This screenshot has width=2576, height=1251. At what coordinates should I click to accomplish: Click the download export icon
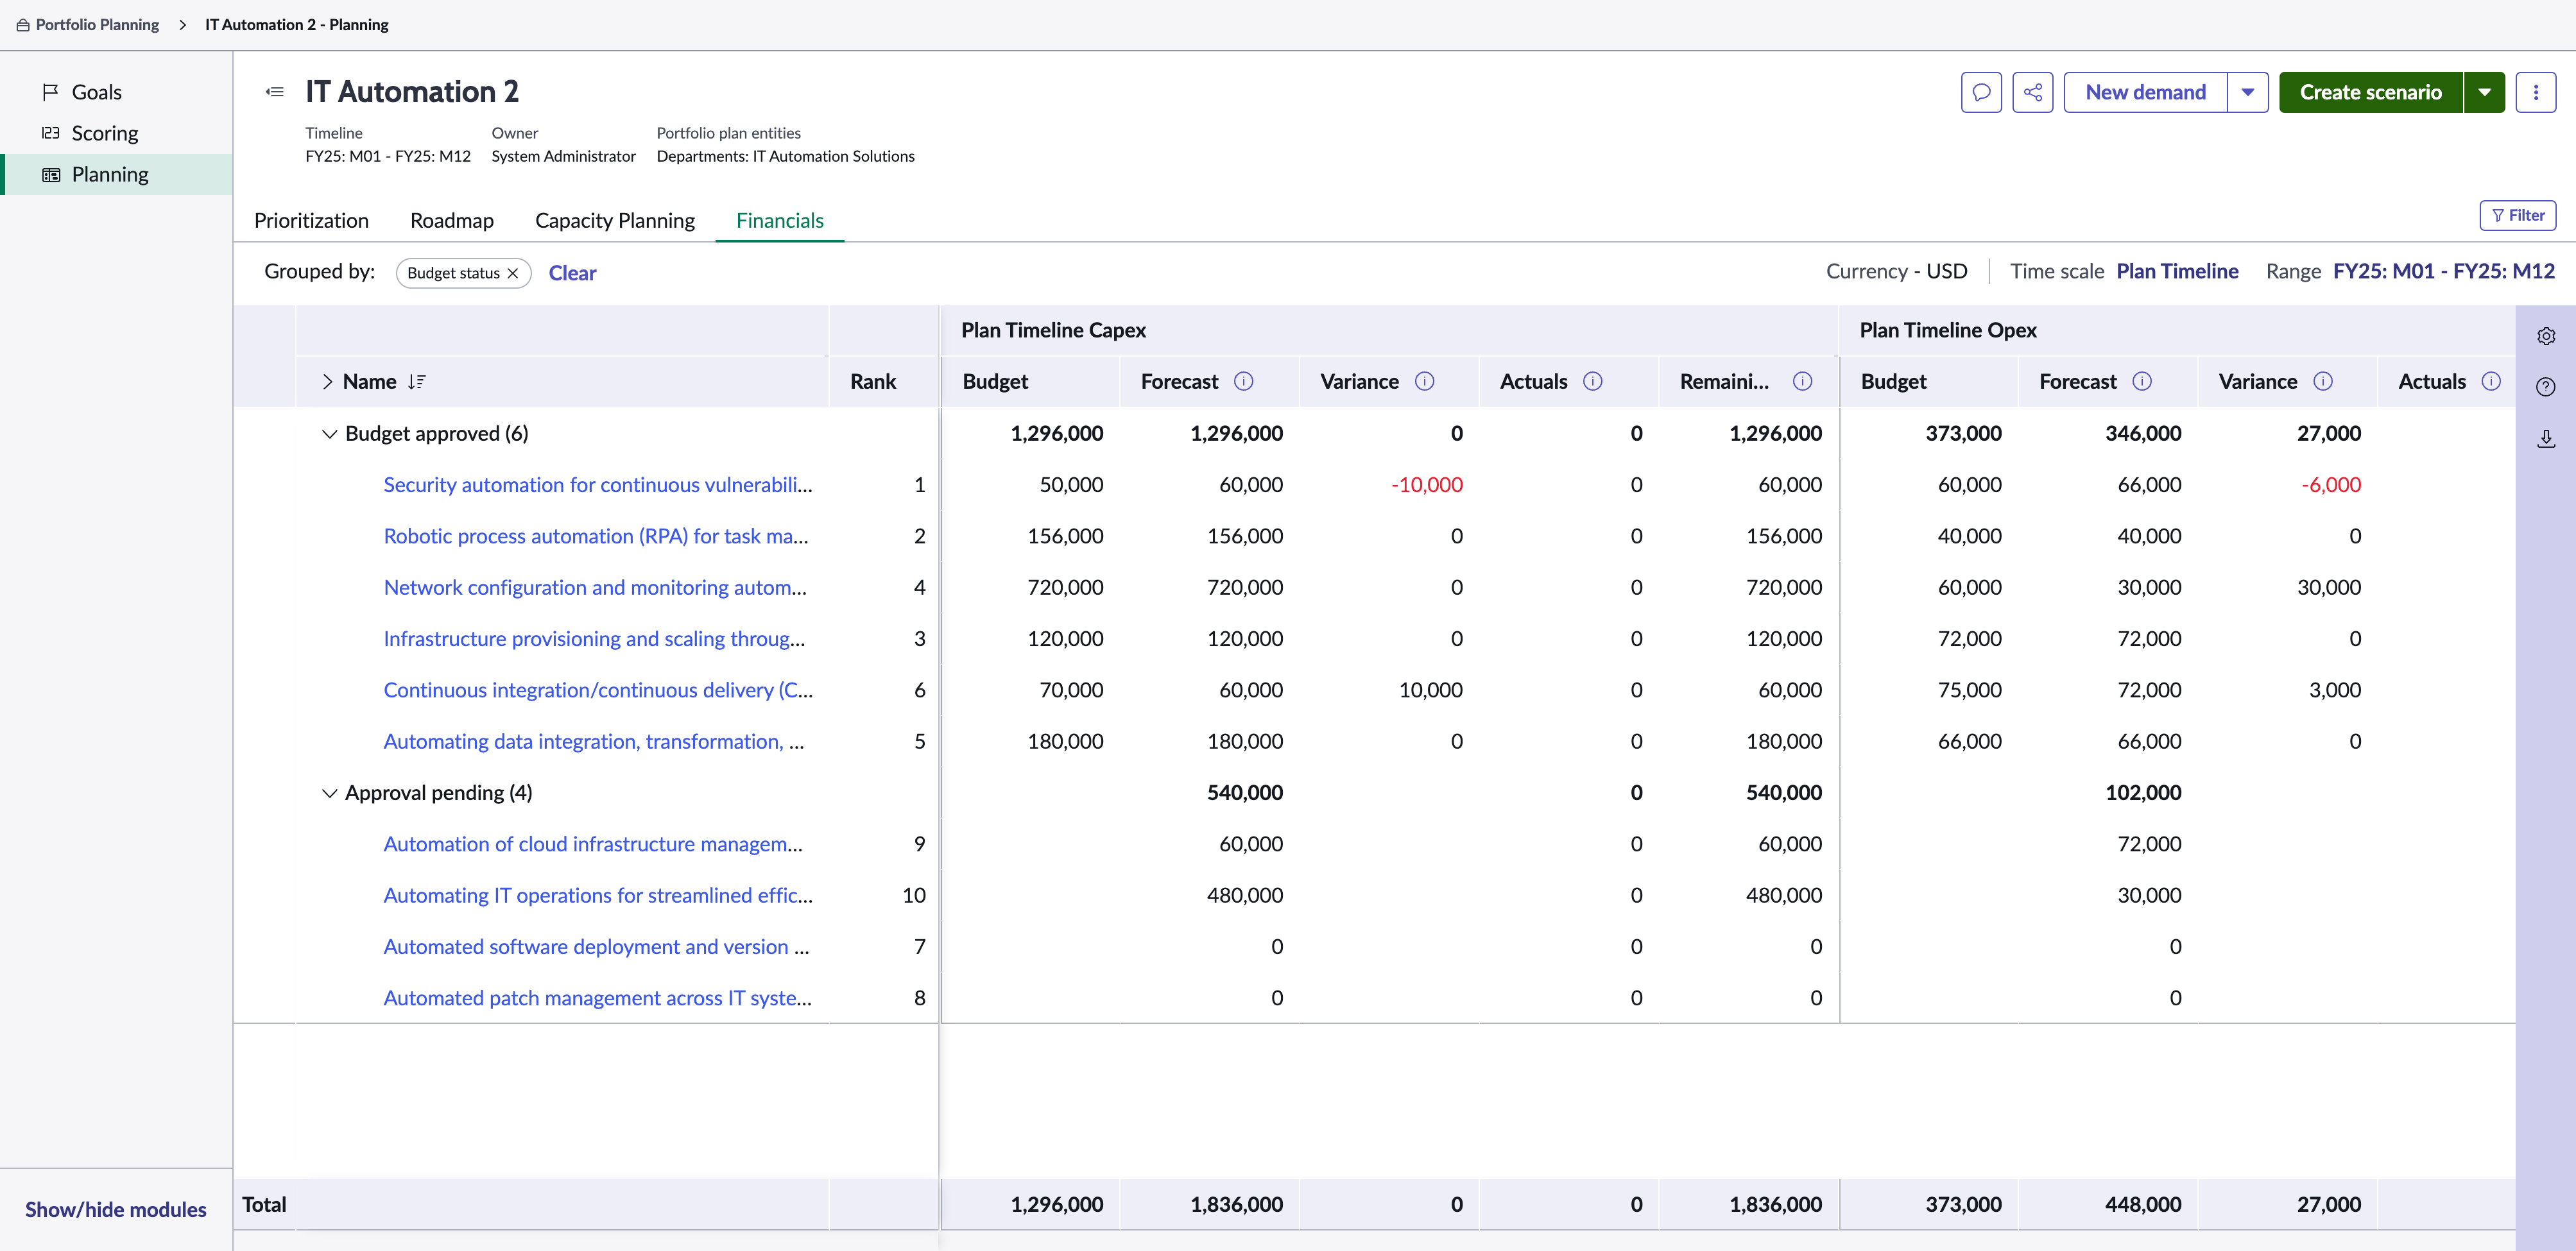[x=2546, y=438]
